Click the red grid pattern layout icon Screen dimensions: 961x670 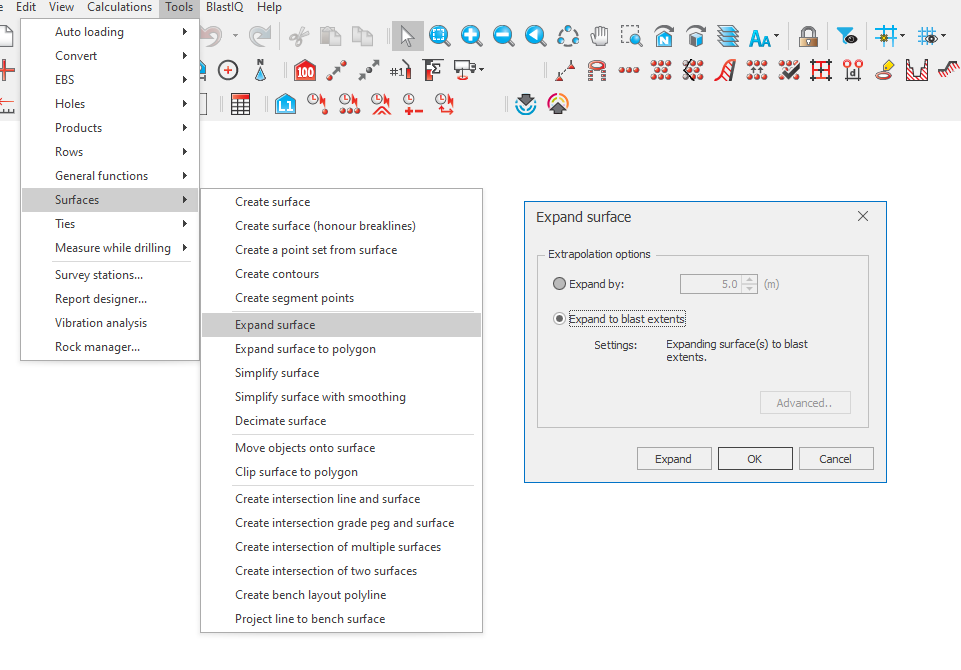click(x=821, y=70)
